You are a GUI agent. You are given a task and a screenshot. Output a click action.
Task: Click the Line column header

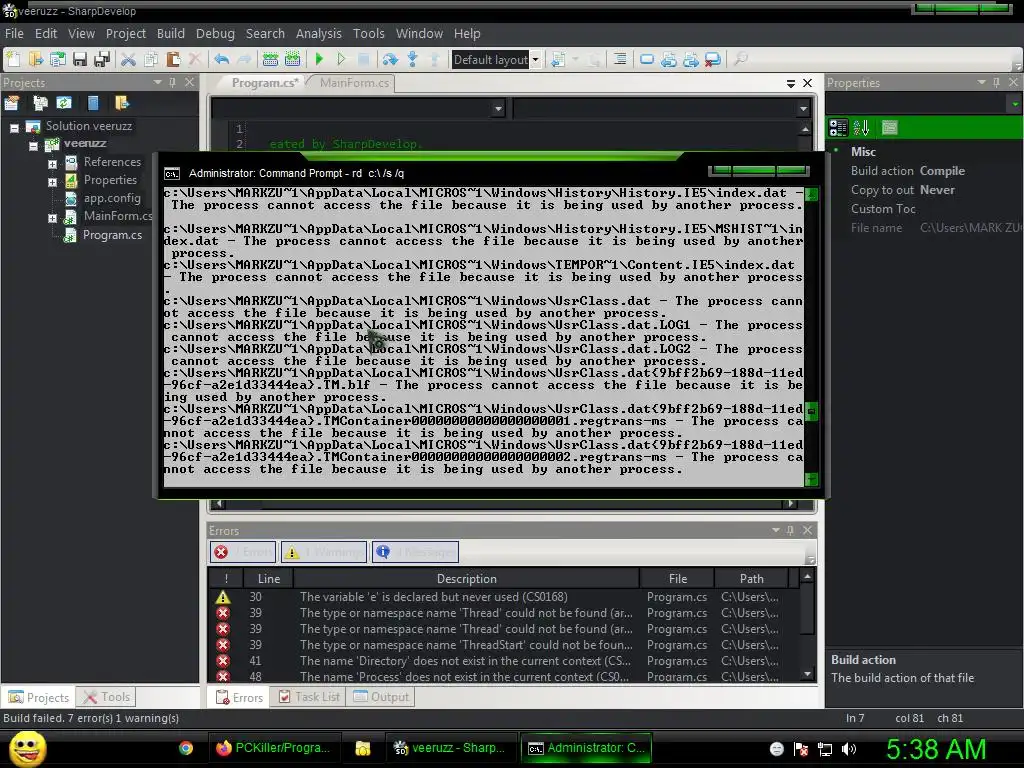(268, 579)
